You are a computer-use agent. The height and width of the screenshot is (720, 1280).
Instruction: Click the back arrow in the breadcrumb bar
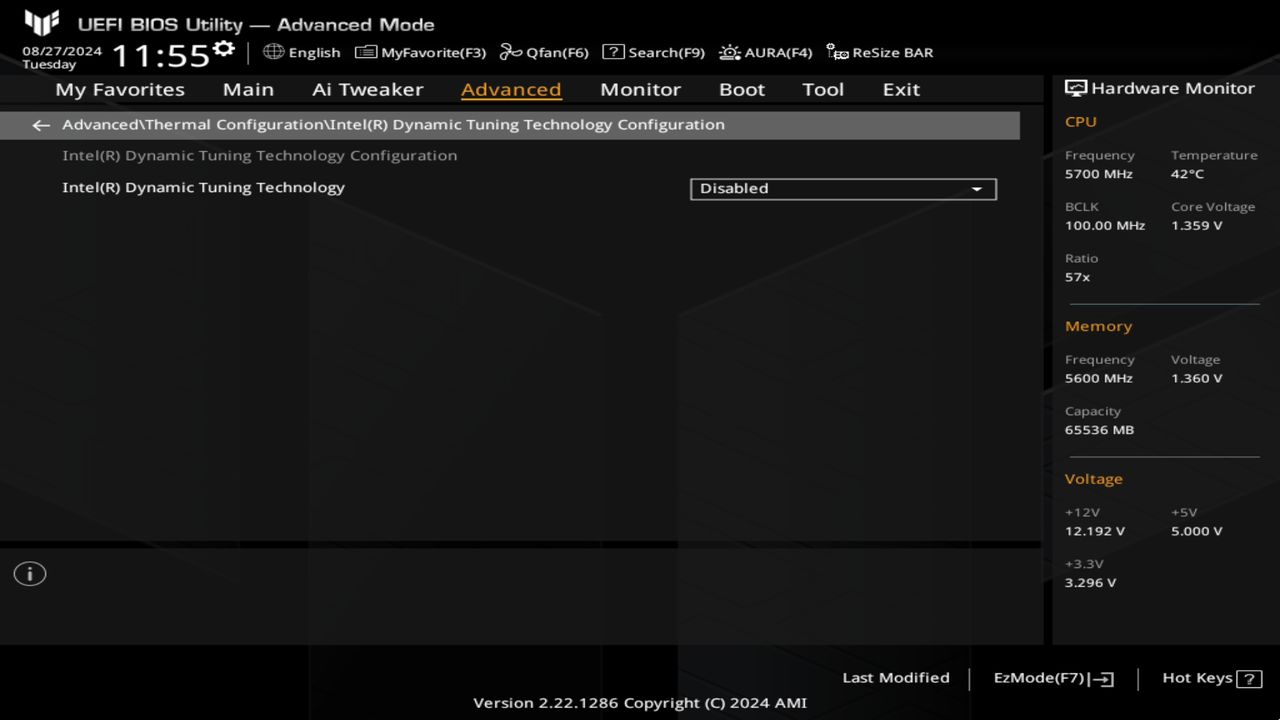click(x=40, y=126)
